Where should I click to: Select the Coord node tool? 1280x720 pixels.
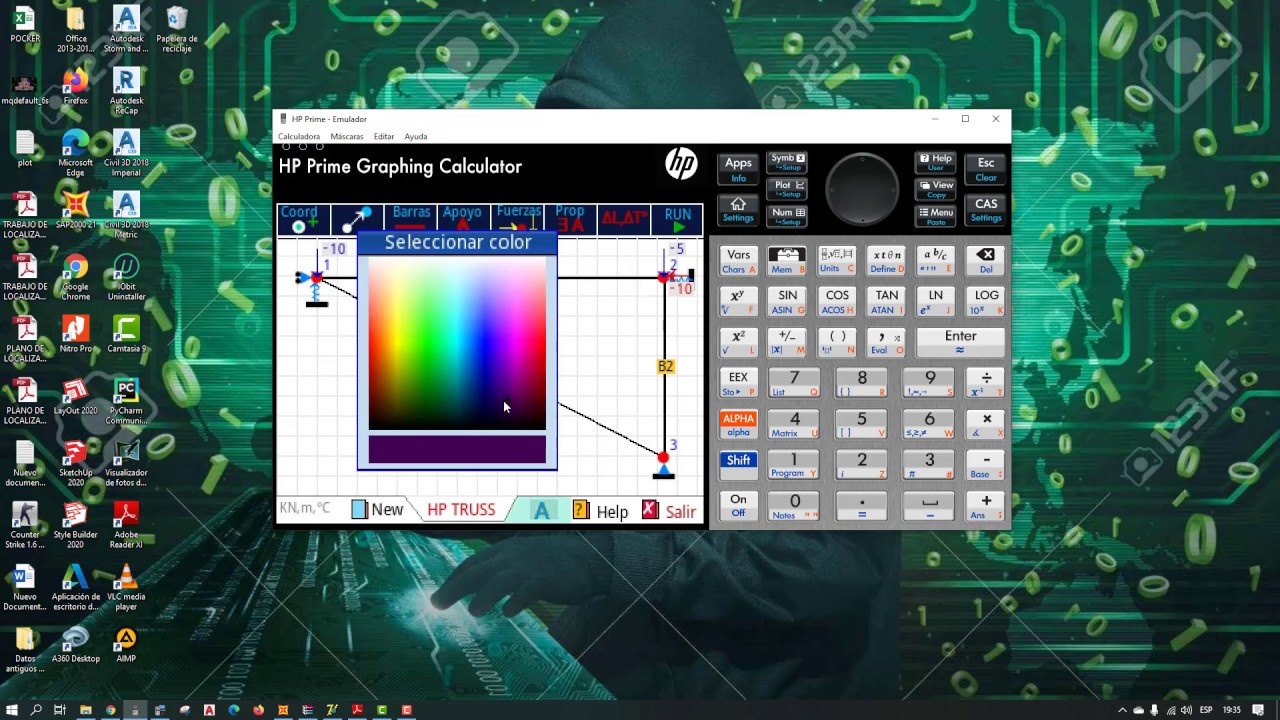[x=303, y=219]
